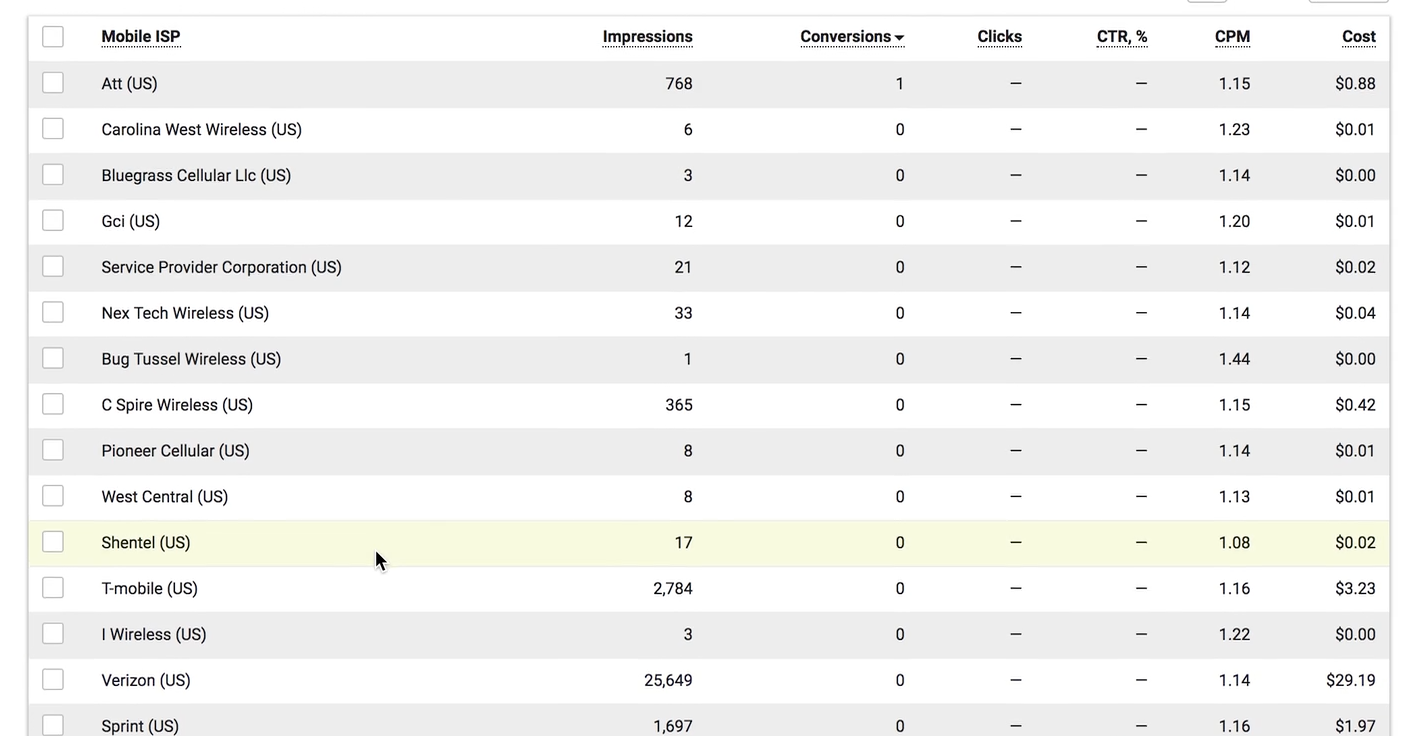Viewport: 1418px width, 736px height.
Task: Click the Conversions column header
Action: coord(845,37)
